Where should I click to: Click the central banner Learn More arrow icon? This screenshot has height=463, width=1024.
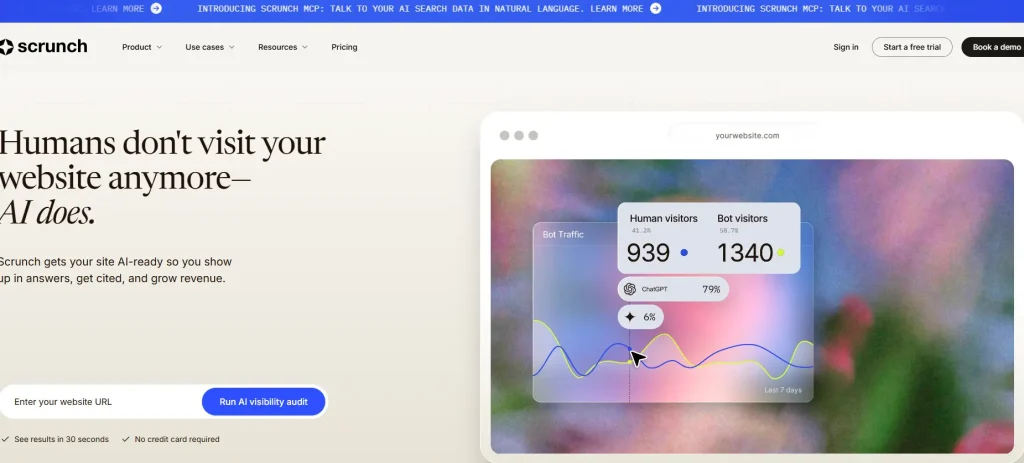point(656,8)
